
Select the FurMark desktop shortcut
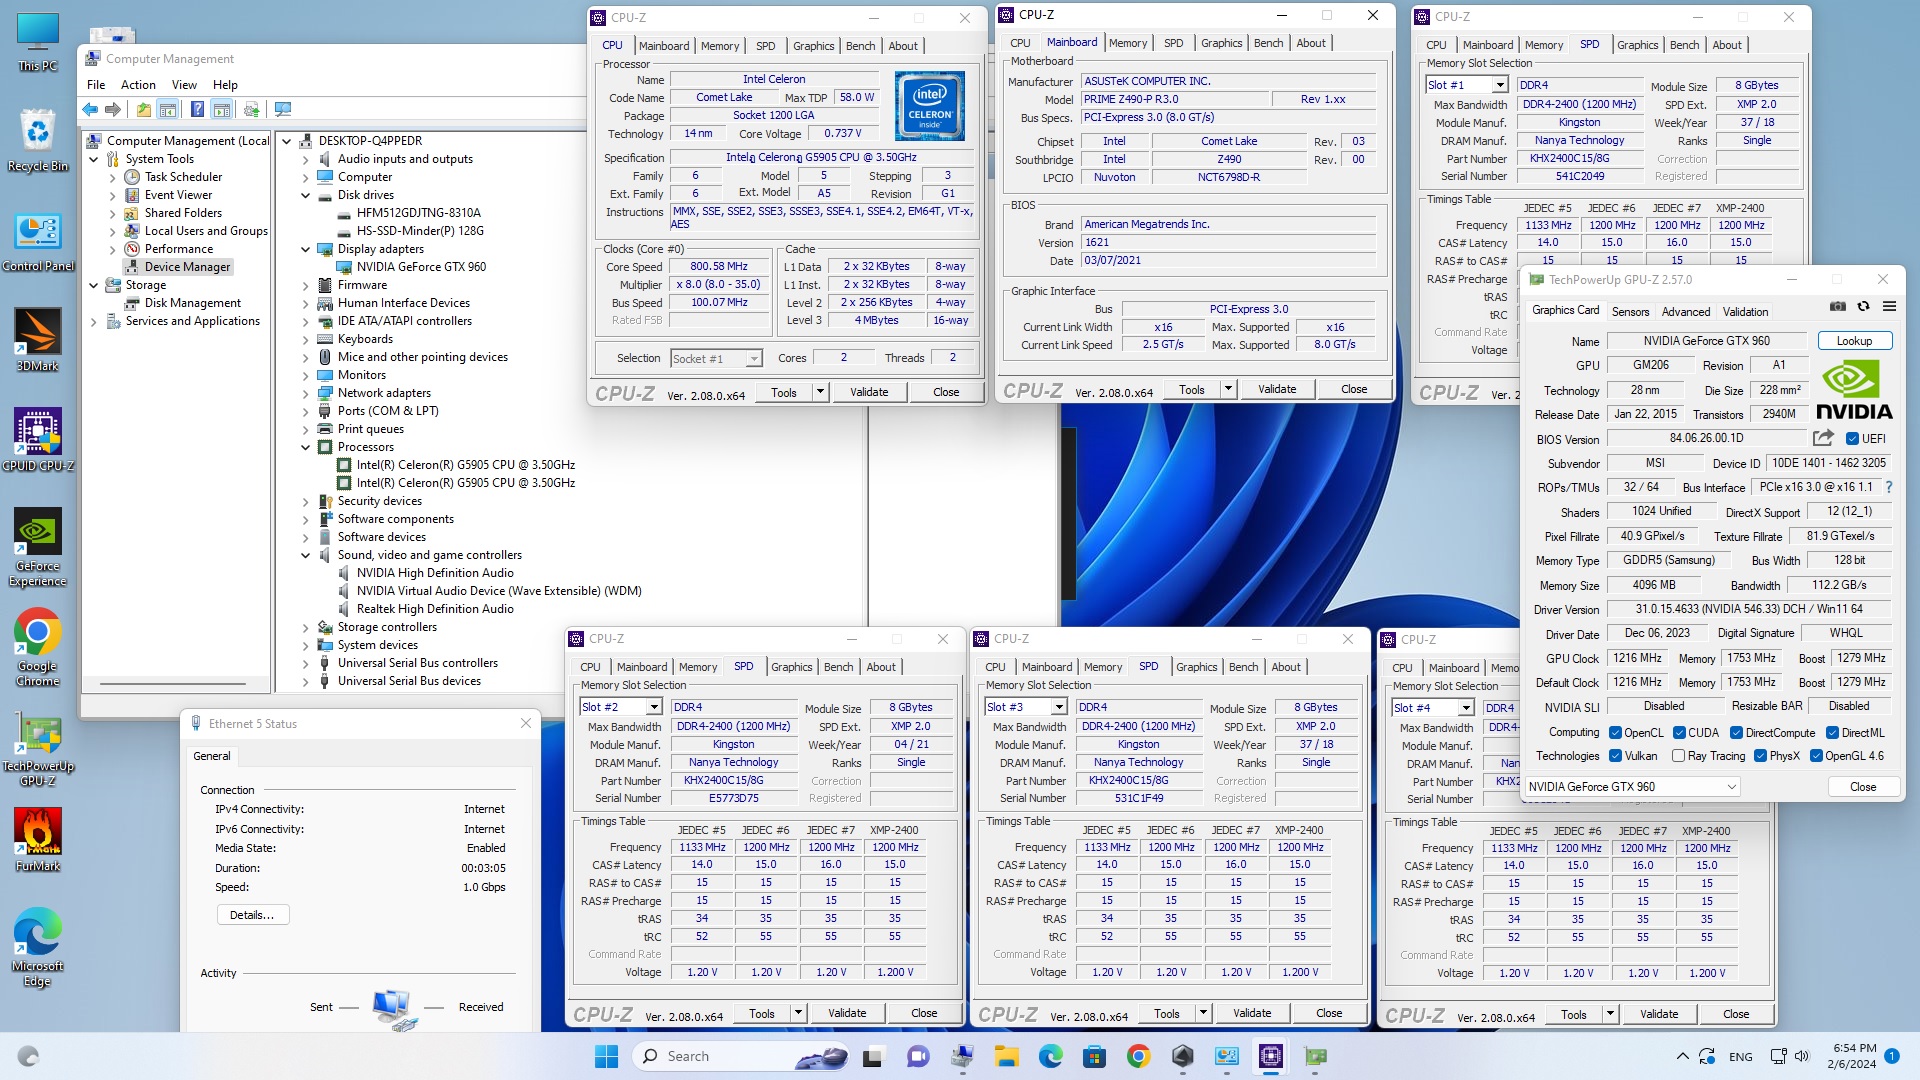(x=37, y=840)
